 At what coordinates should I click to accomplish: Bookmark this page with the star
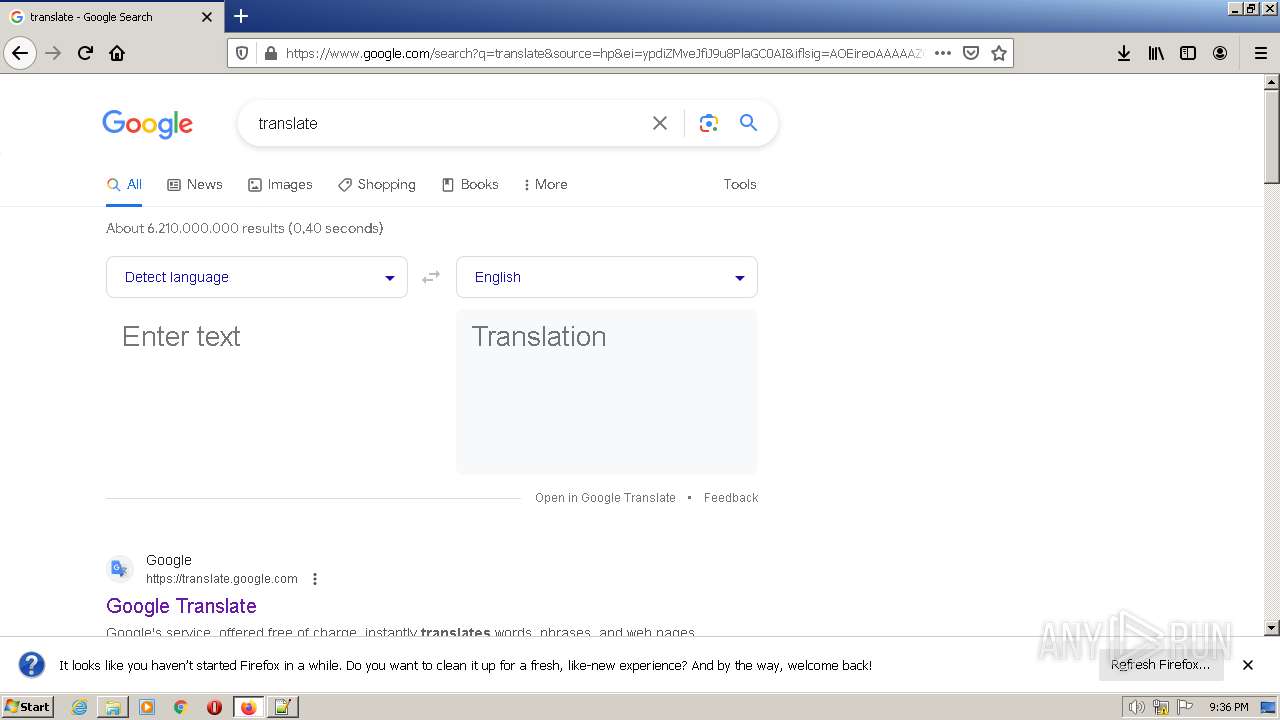(998, 53)
